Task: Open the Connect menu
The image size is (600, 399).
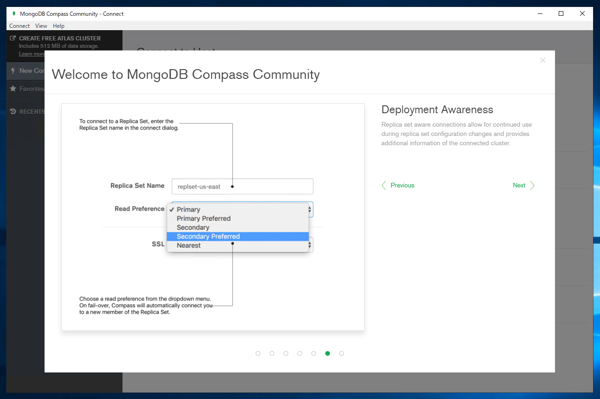Action: click(x=19, y=26)
